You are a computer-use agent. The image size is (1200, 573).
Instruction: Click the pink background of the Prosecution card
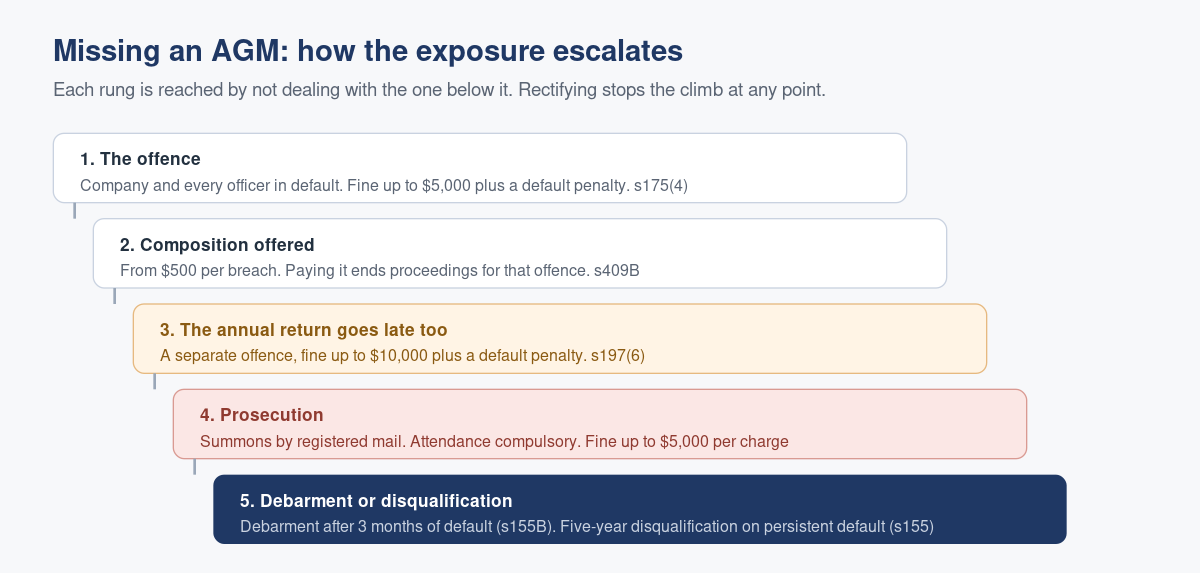[900, 424]
